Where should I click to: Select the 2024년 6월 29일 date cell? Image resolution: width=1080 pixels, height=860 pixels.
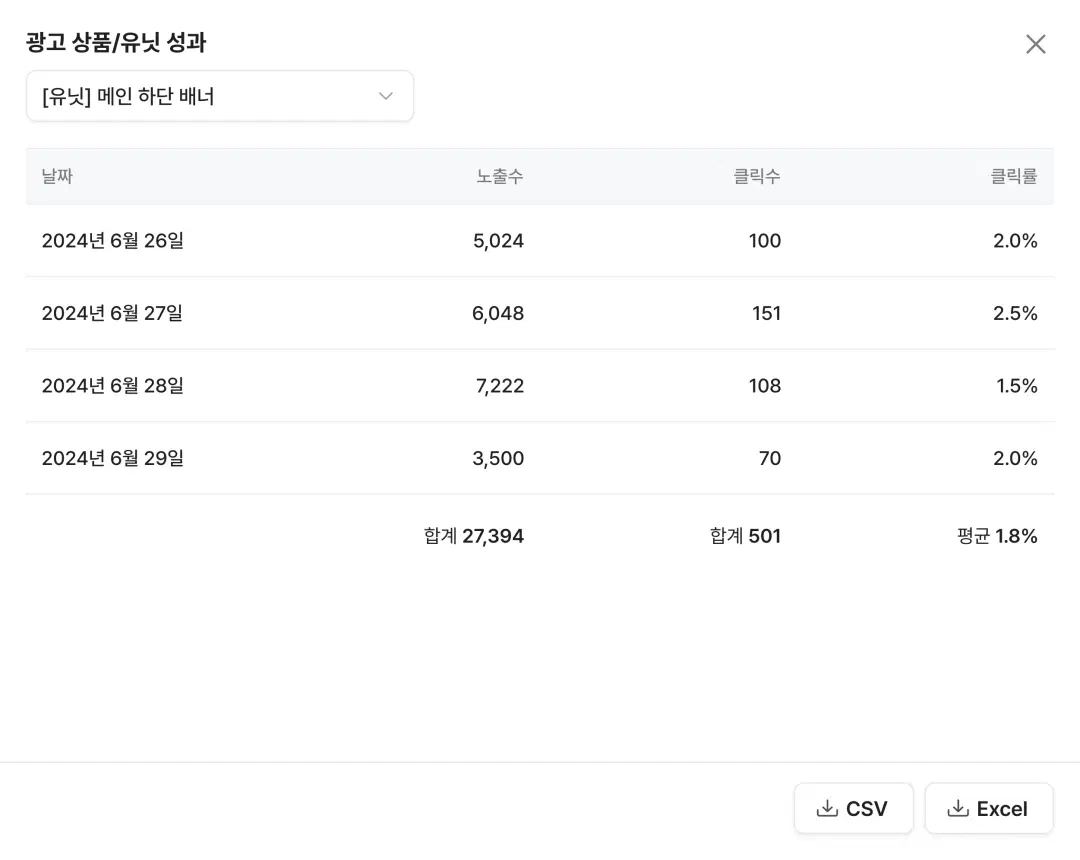pos(112,458)
